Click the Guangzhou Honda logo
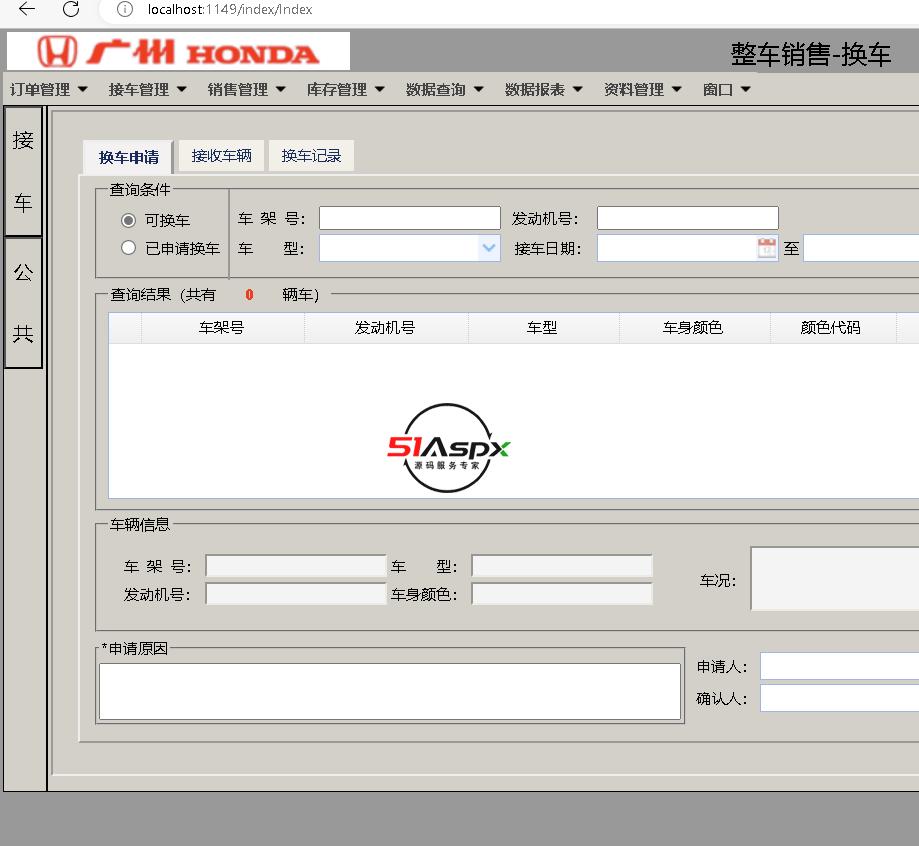The height and width of the screenshot is (846, 919). click(x=178, y=52)
